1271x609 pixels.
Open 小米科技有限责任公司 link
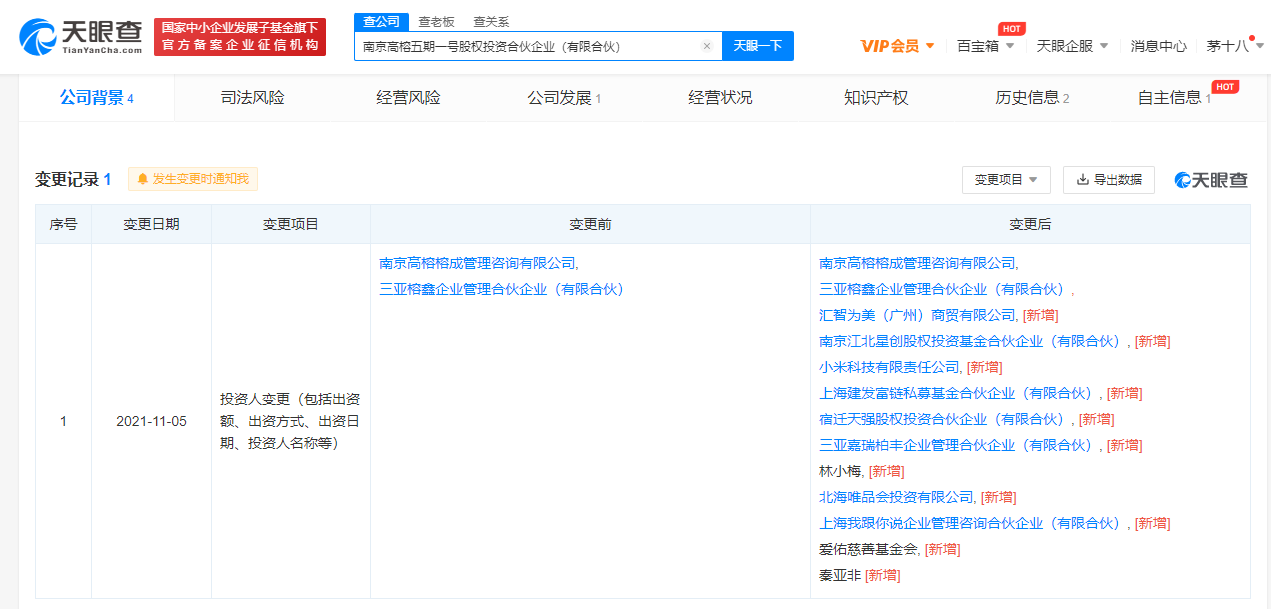click(x=889, y=367)
